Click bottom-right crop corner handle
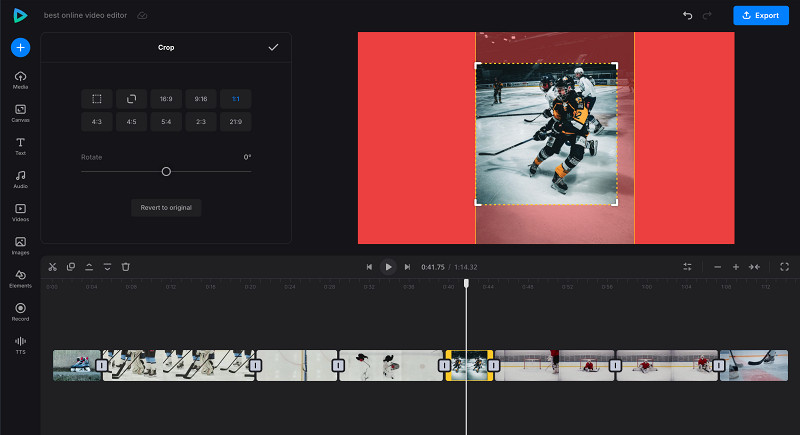This screenshot has height=435, width=800. point(615,202)
